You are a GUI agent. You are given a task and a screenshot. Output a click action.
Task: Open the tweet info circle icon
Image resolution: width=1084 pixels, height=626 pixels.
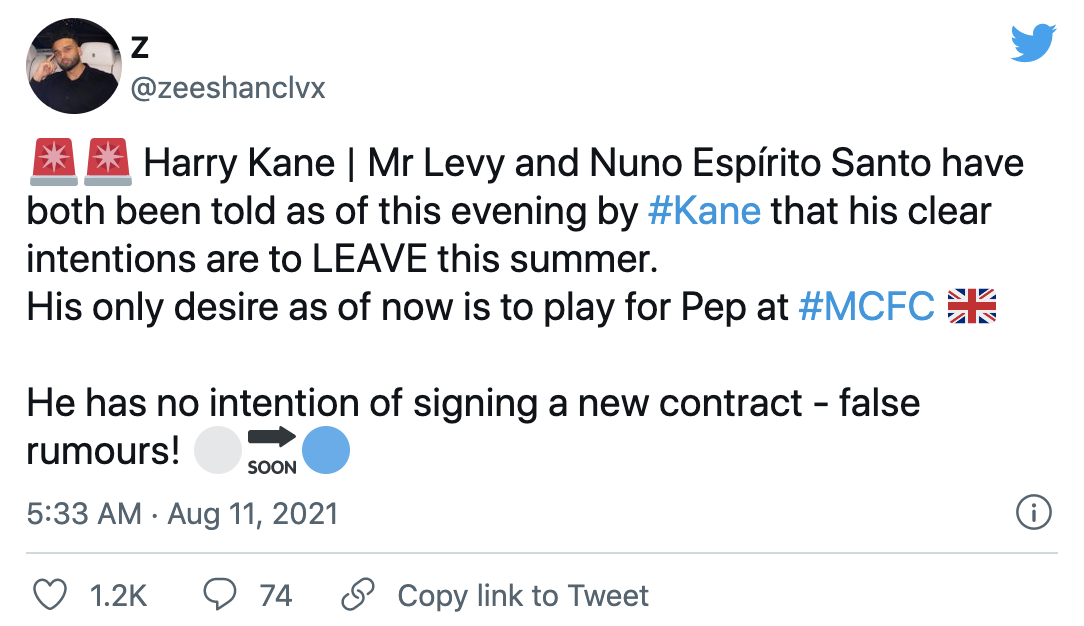[1033, 514]
